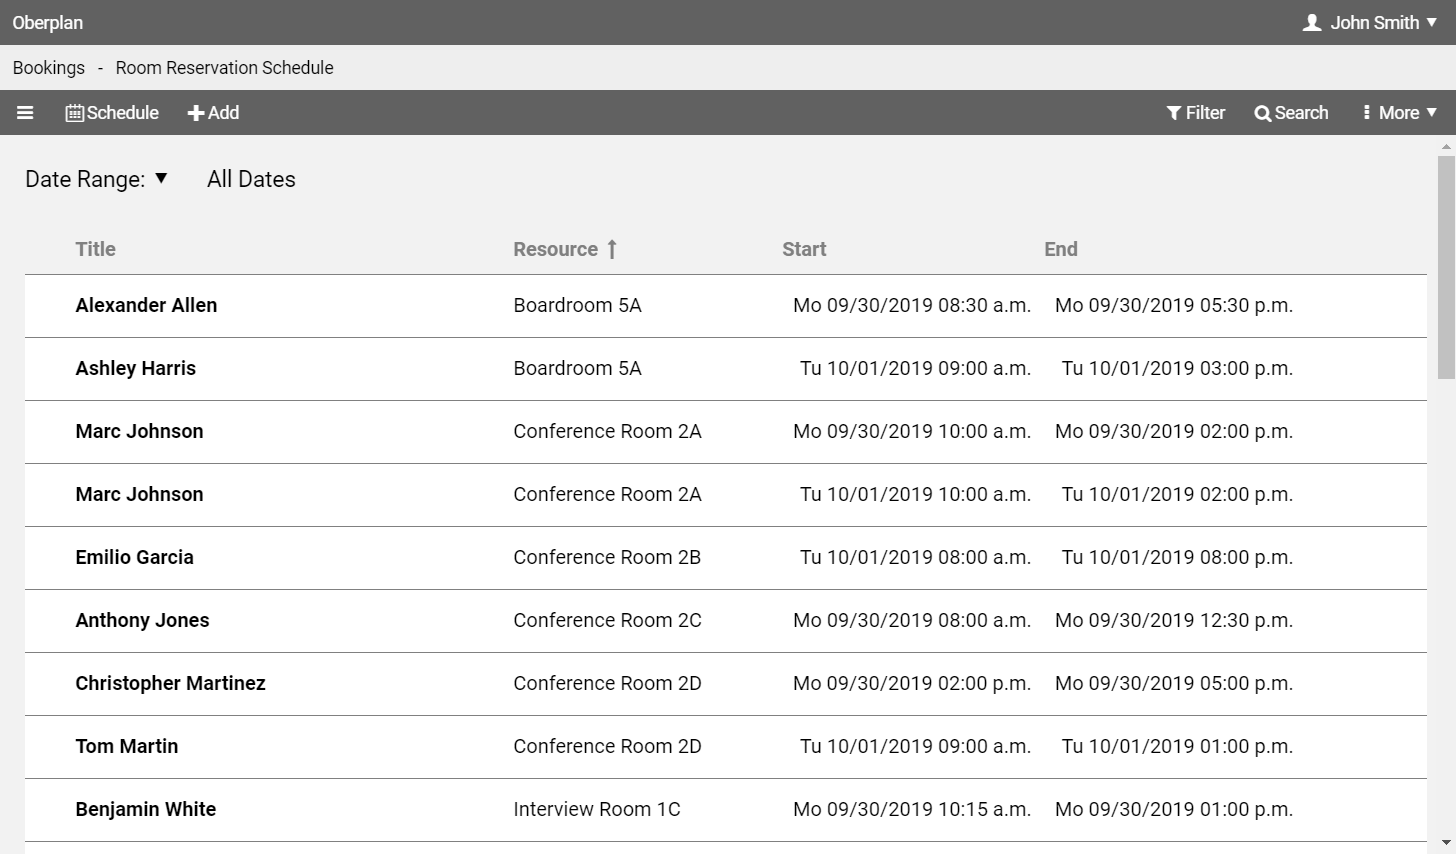Viewport: 1456px width, 854px height.
Task: Click the scrollbar up arrow
Action: pos(1446,146)
